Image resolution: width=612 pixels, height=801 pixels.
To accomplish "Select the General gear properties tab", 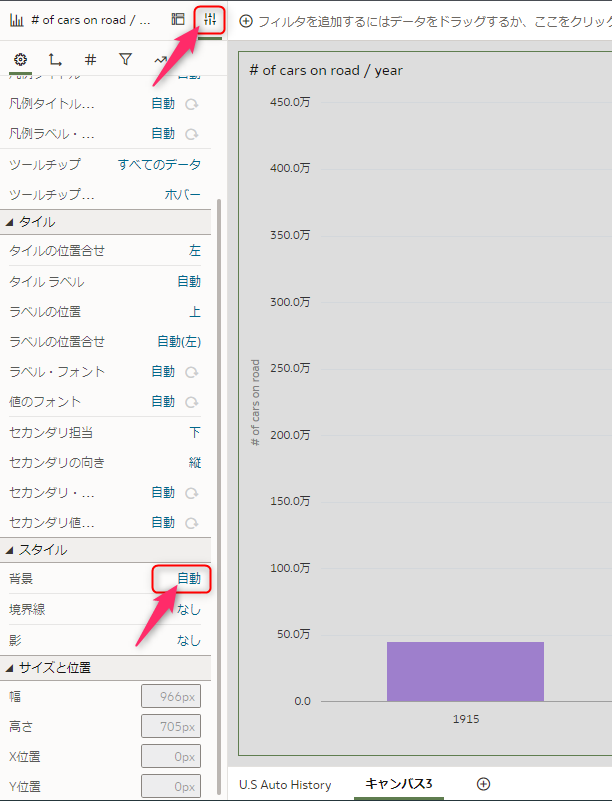I will click(20, 60).
